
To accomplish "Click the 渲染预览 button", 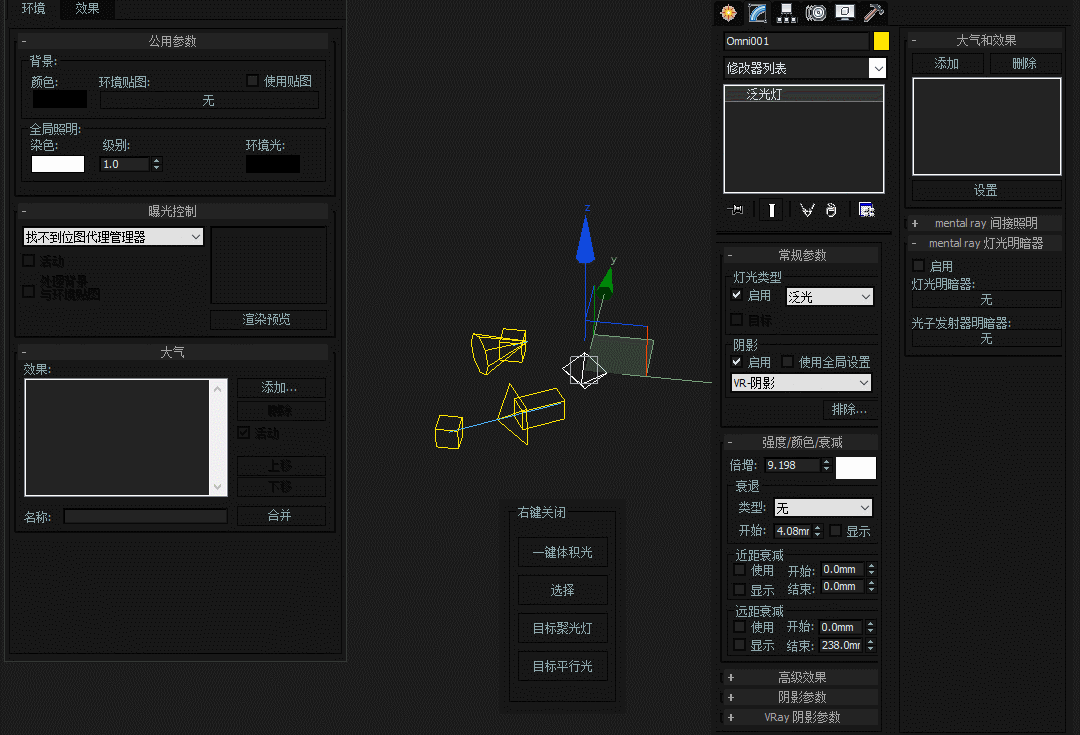I will [267, 320].
